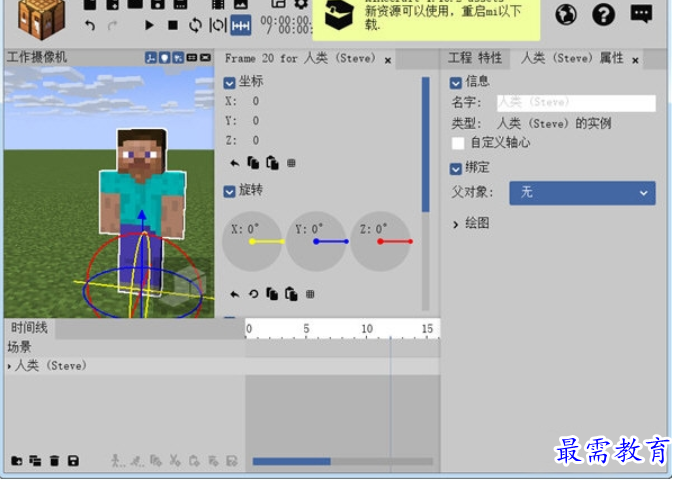Enable the 自定义轴心 checkbox

pos(458,143)
